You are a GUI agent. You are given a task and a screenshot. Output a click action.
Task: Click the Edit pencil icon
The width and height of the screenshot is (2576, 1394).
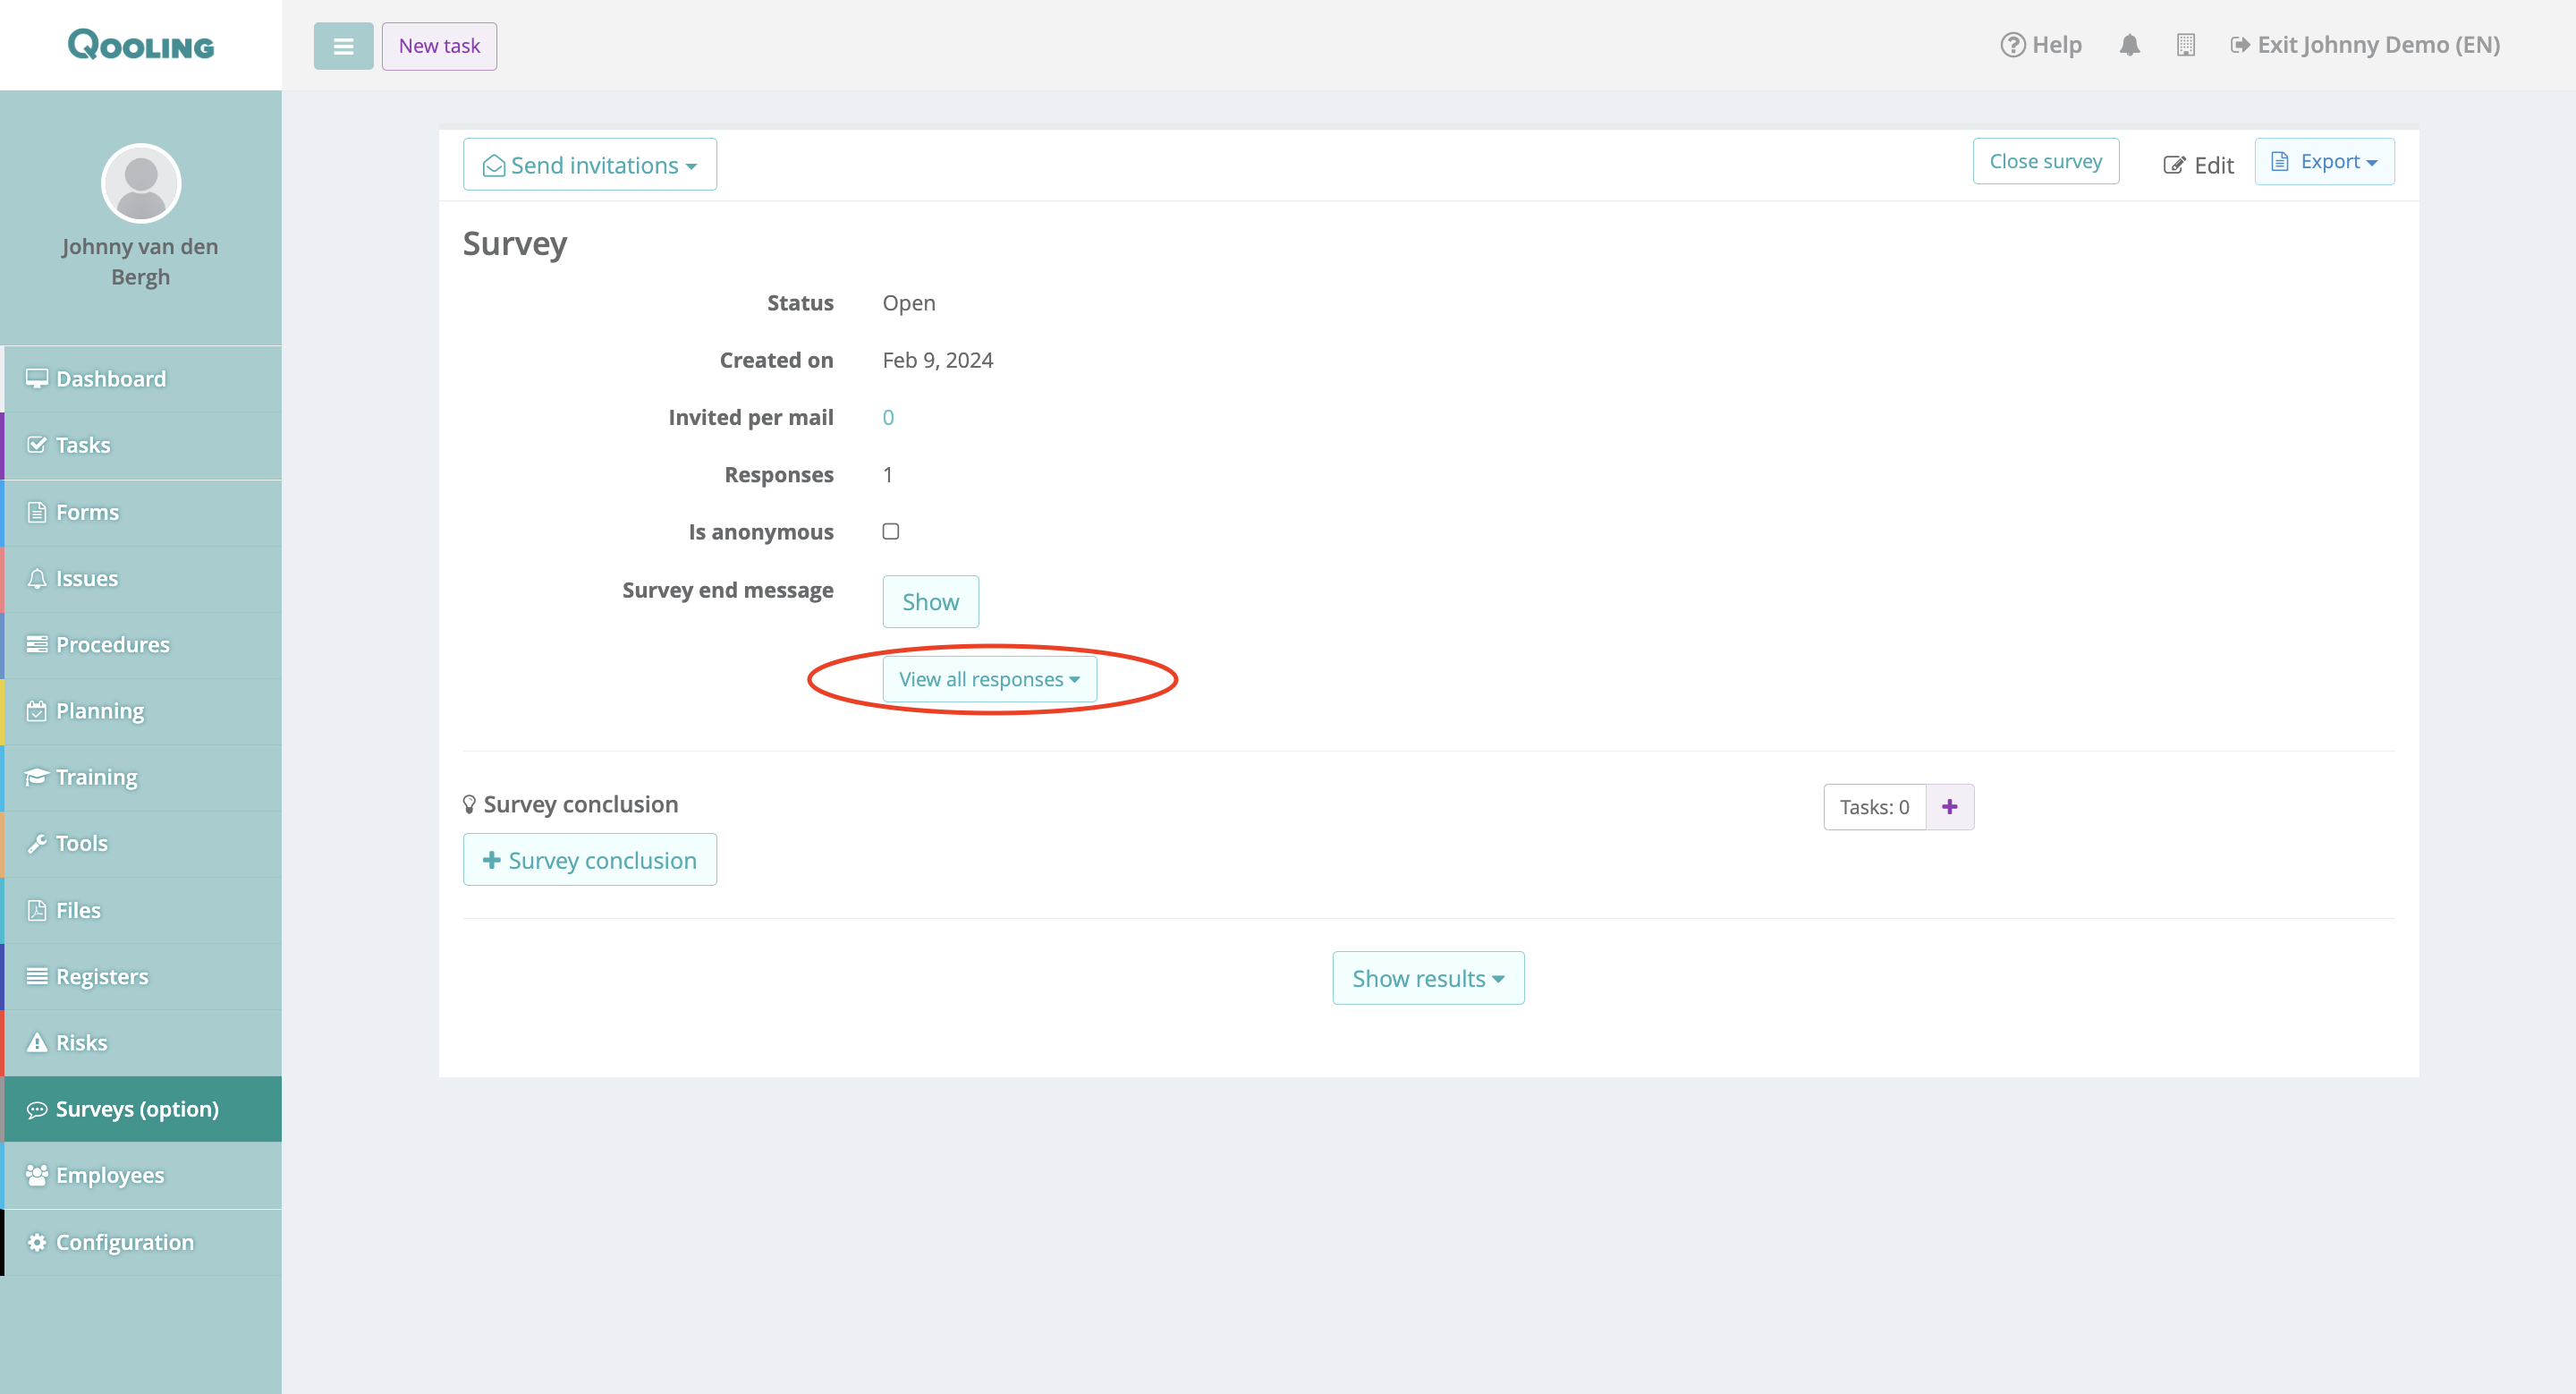point(2174,165)
